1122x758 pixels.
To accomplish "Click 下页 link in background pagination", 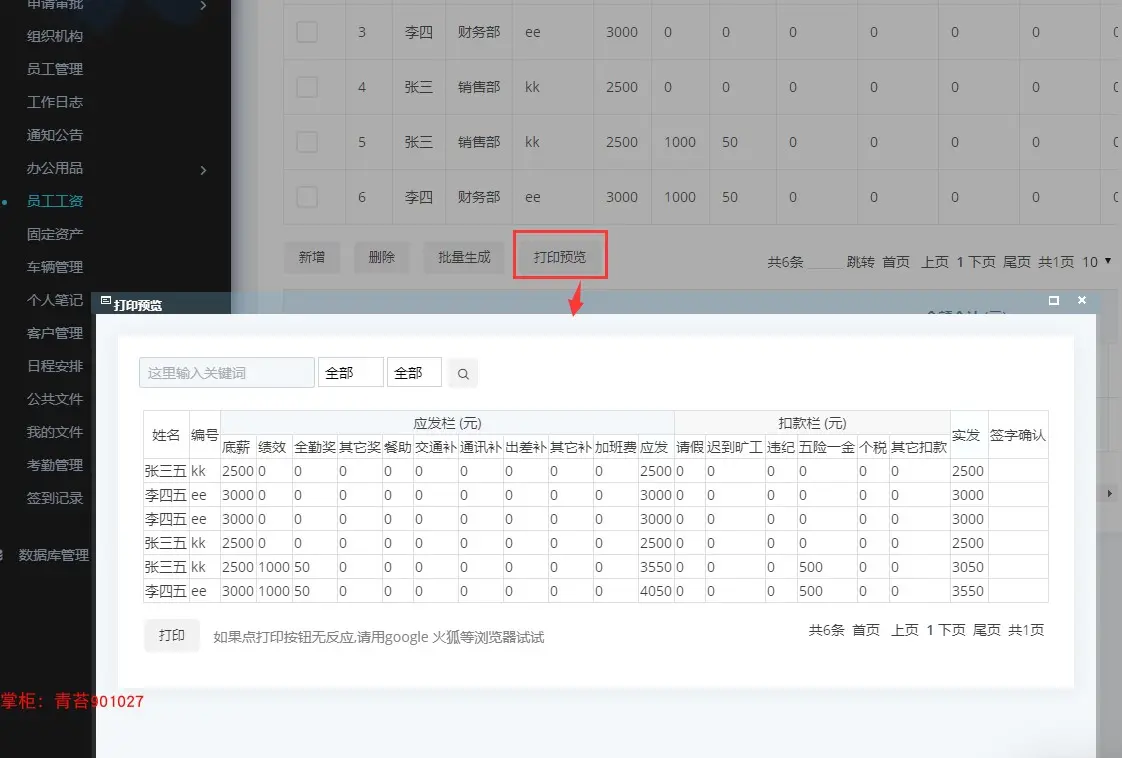I will pos(982,262).
